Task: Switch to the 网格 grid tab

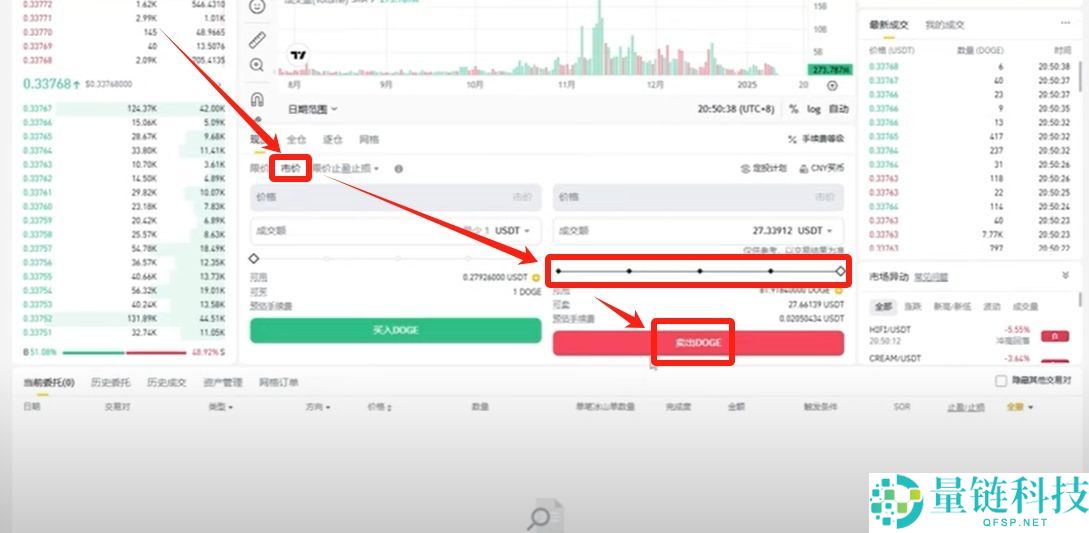Action: tap(369, 139)
